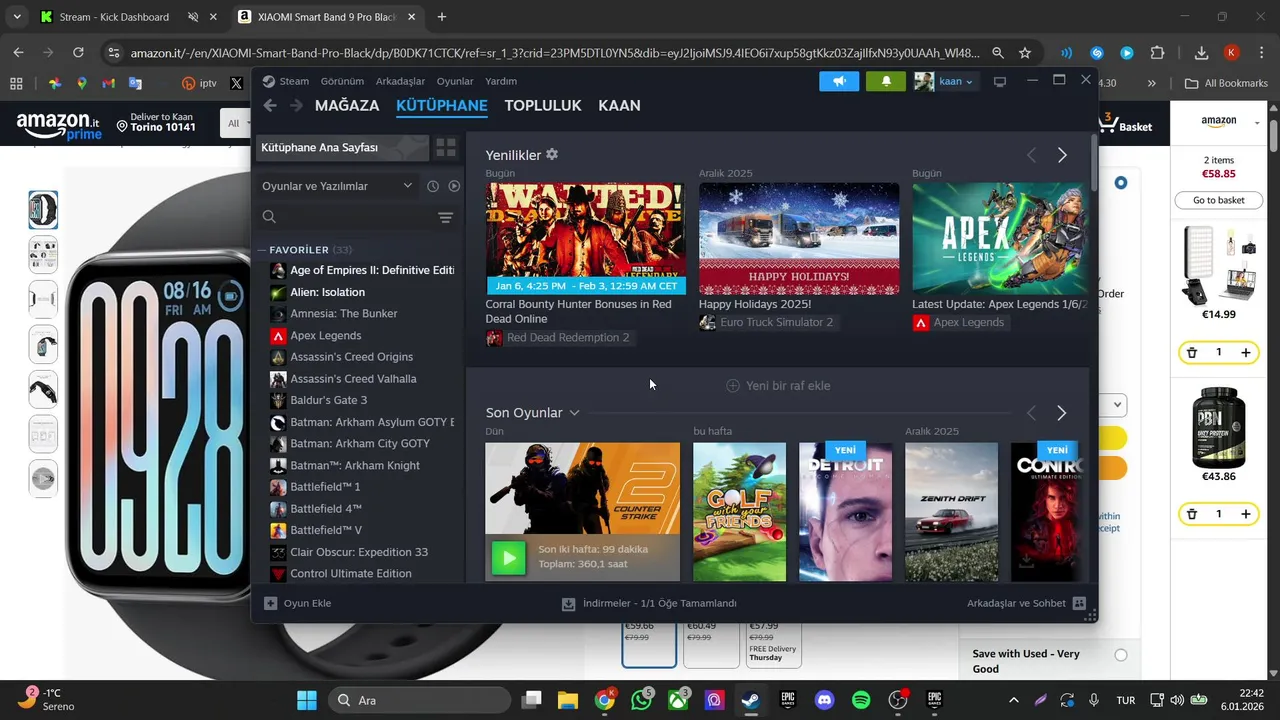Open All Bookmarks folder in Chrome

1226,83
